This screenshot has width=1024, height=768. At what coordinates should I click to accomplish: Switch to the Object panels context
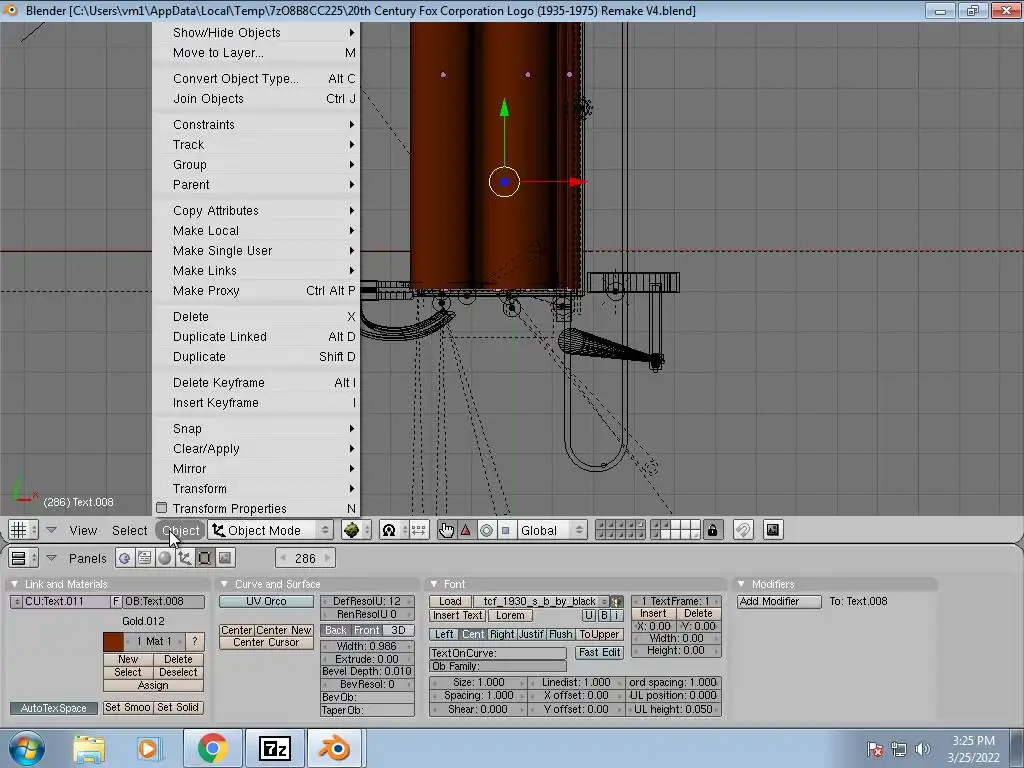point(185,558)
